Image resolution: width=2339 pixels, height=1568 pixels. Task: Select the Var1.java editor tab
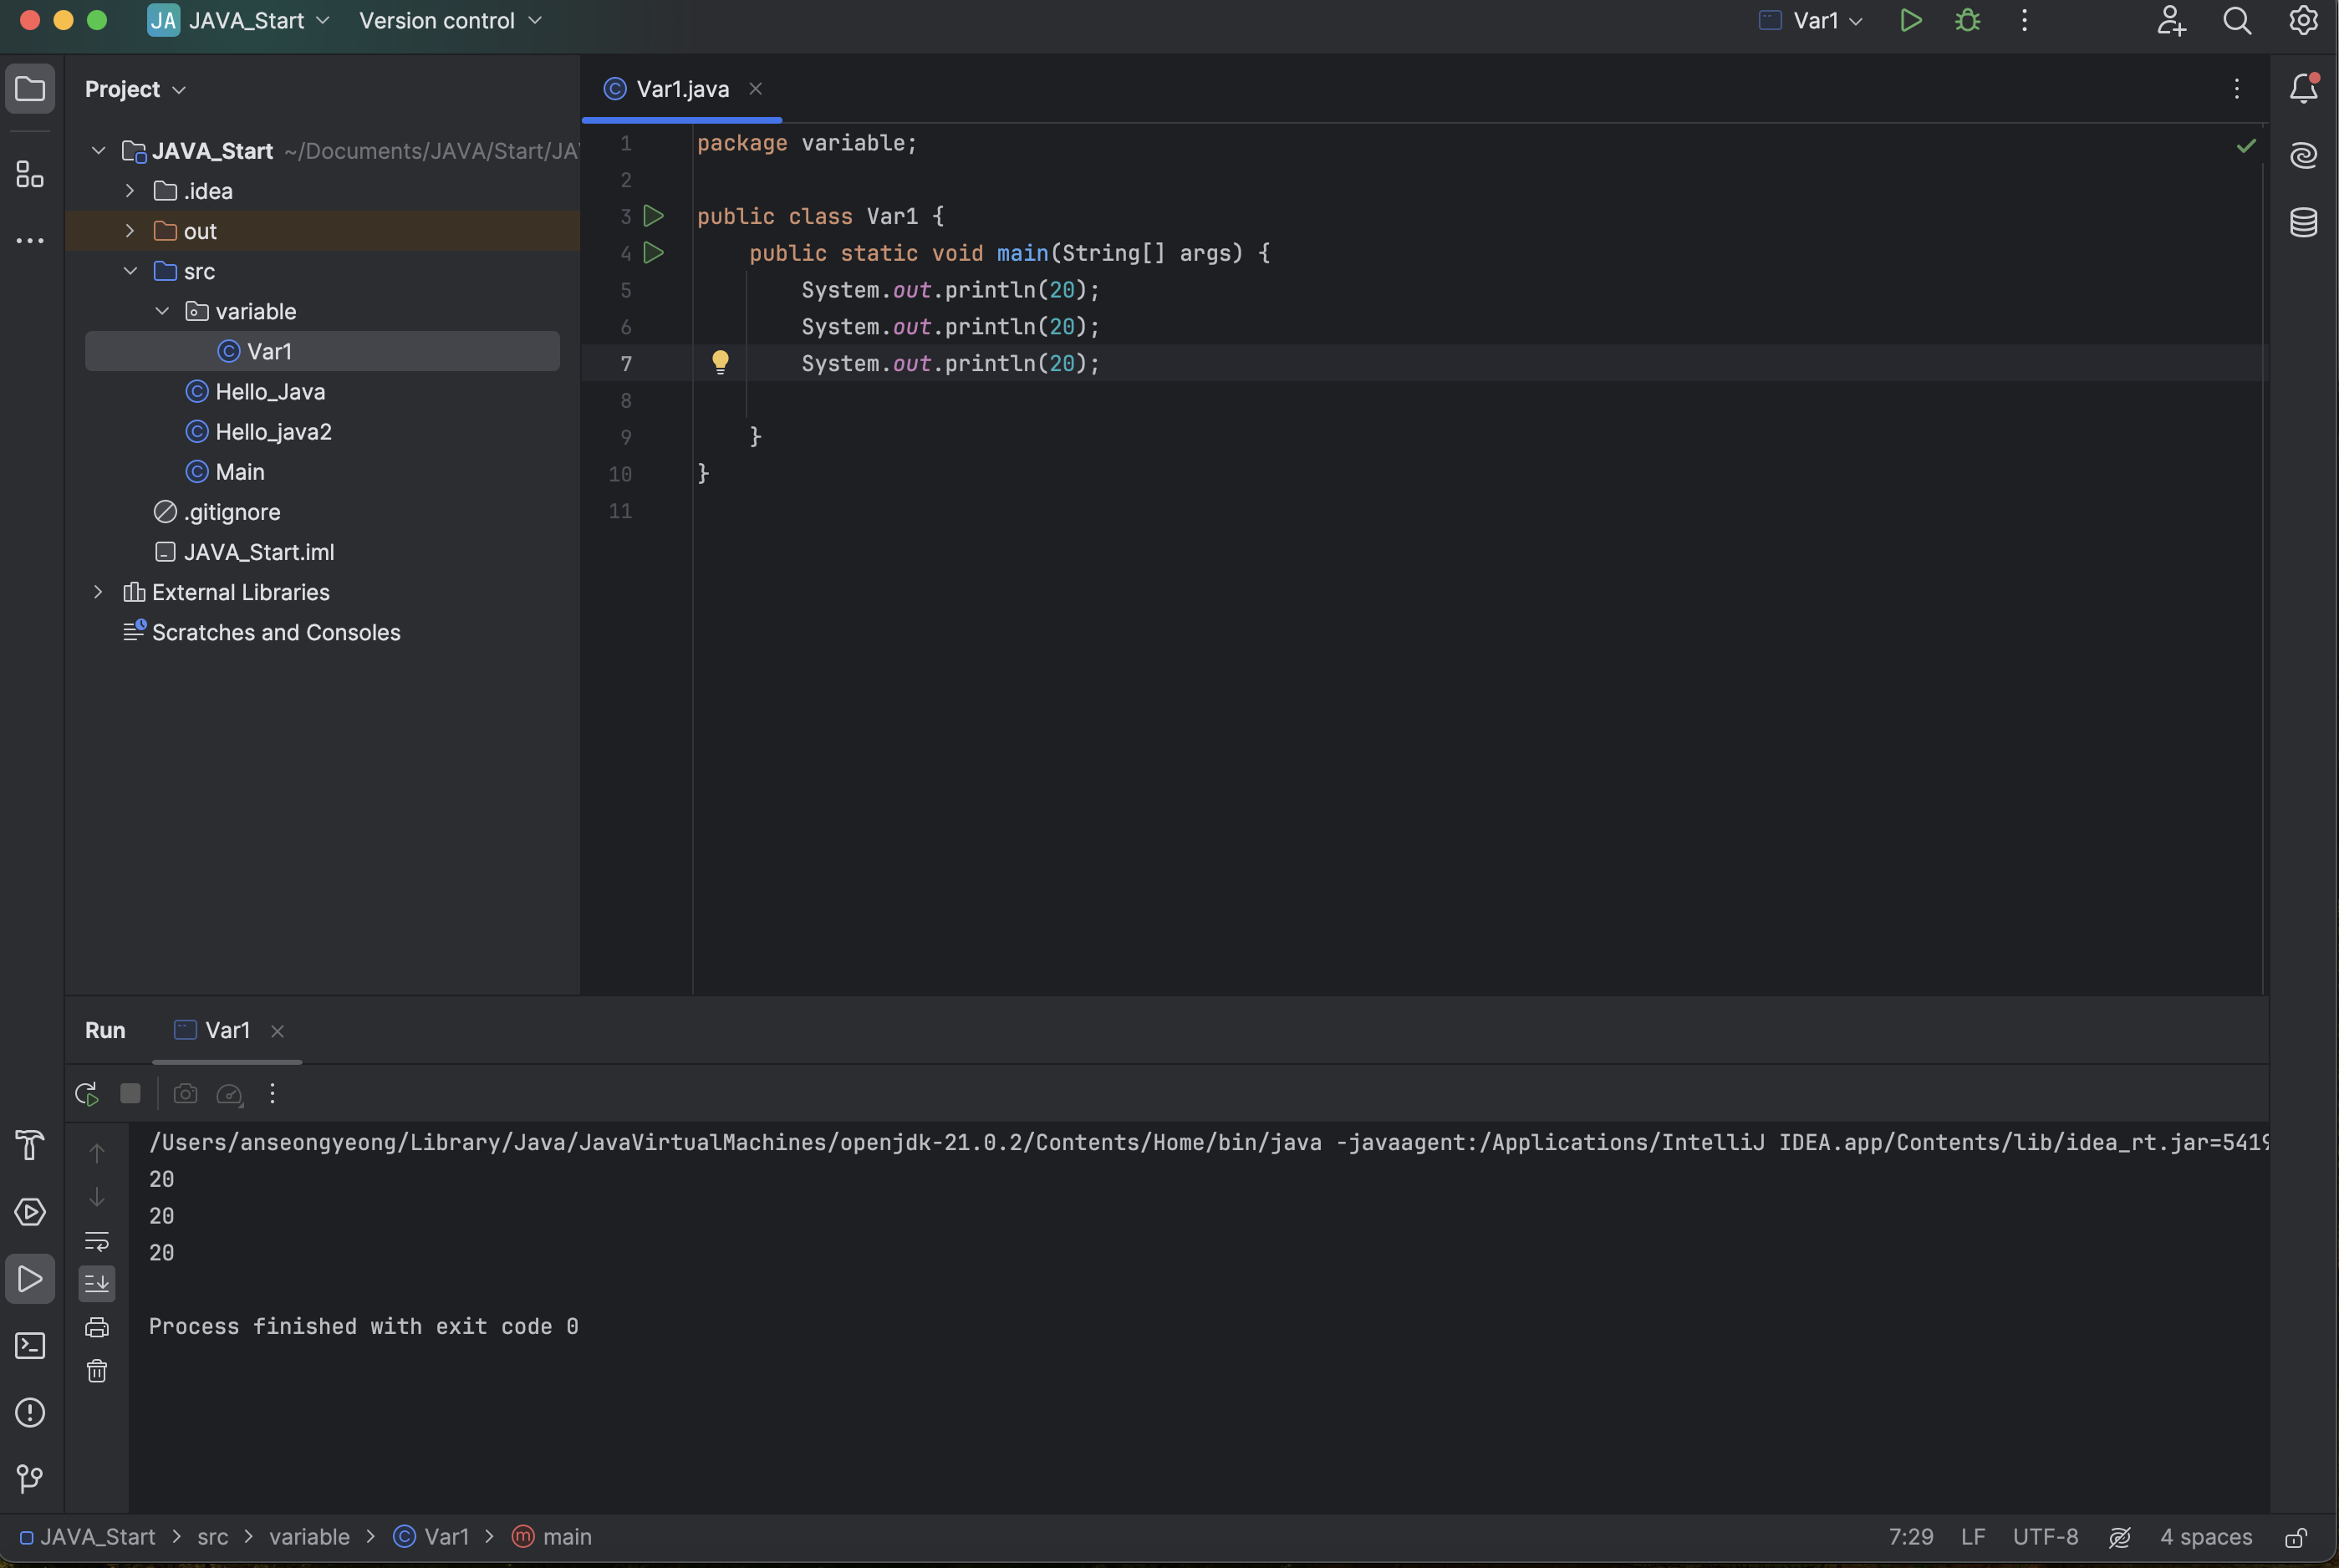point(682,89)
